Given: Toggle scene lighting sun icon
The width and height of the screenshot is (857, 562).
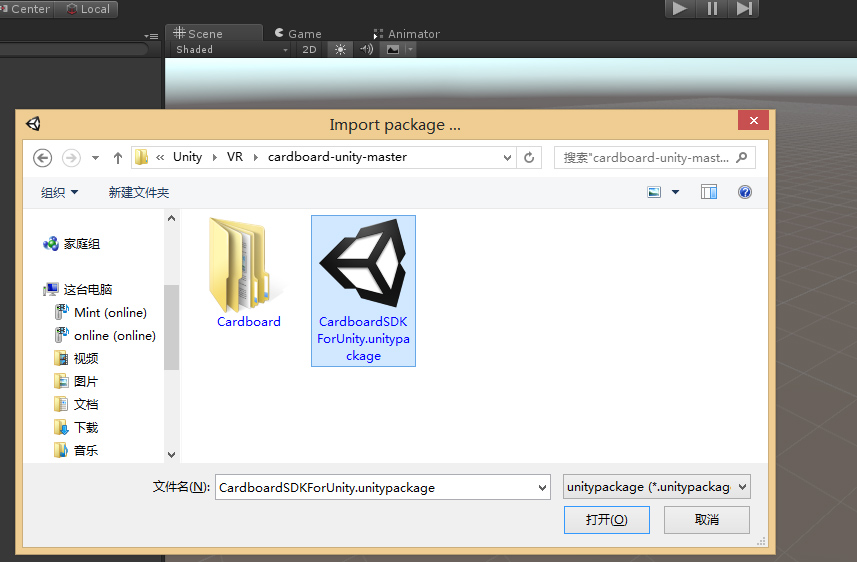Looking at the screenshot, I should (x=340, y=49).
